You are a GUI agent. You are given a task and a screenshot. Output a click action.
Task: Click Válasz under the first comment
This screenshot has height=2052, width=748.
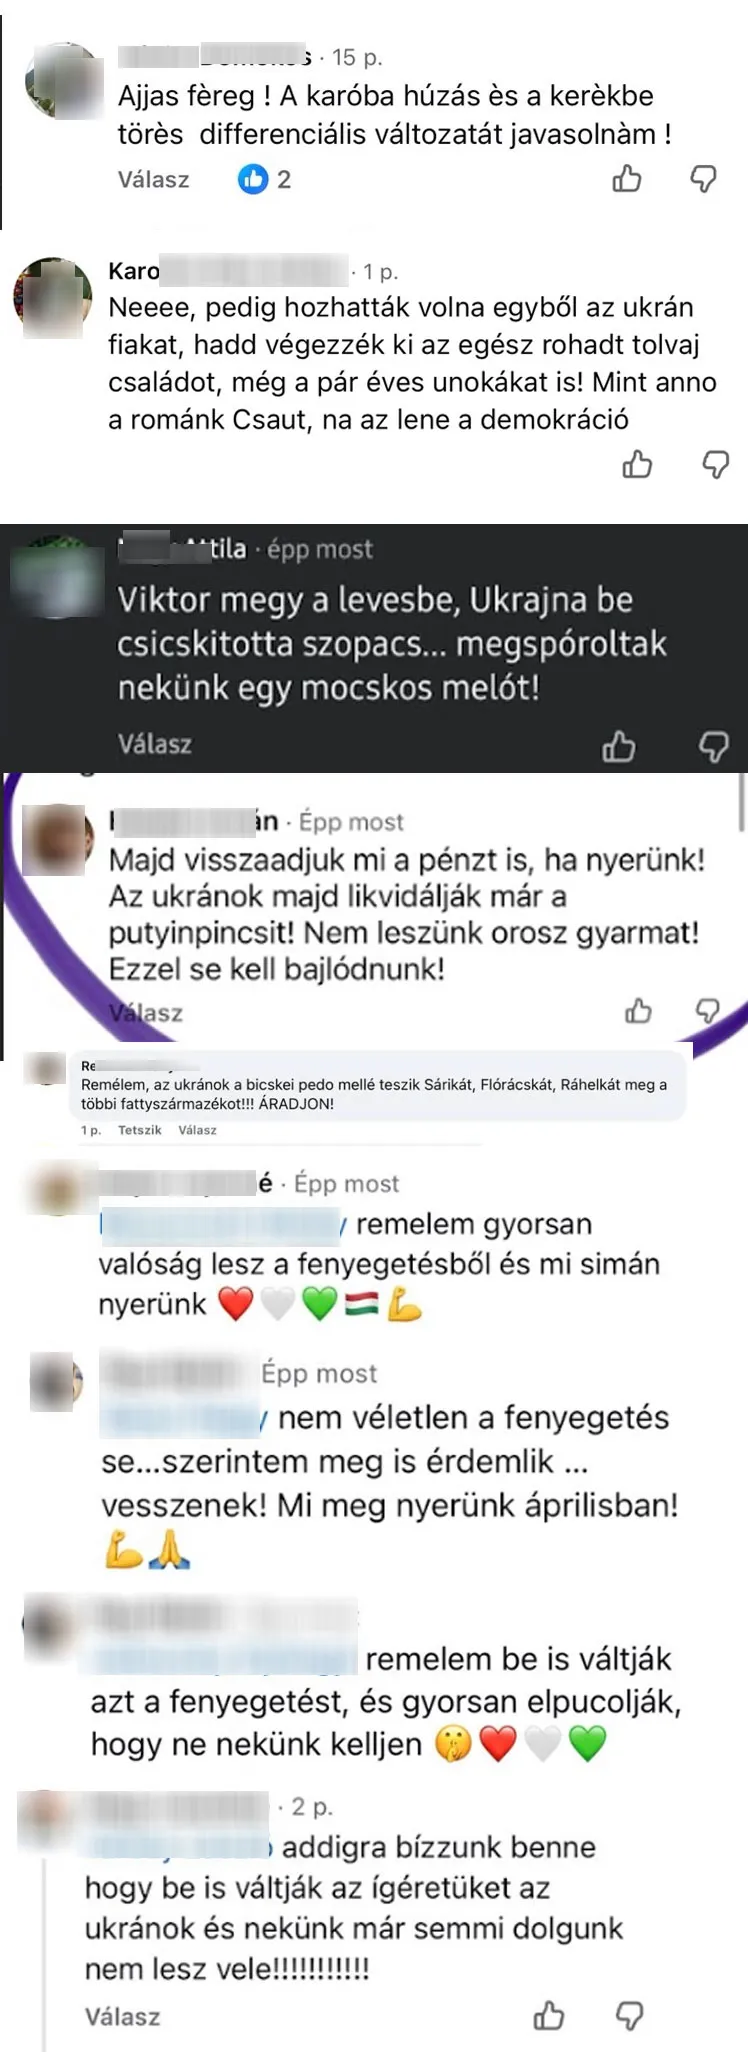point(153,180)
